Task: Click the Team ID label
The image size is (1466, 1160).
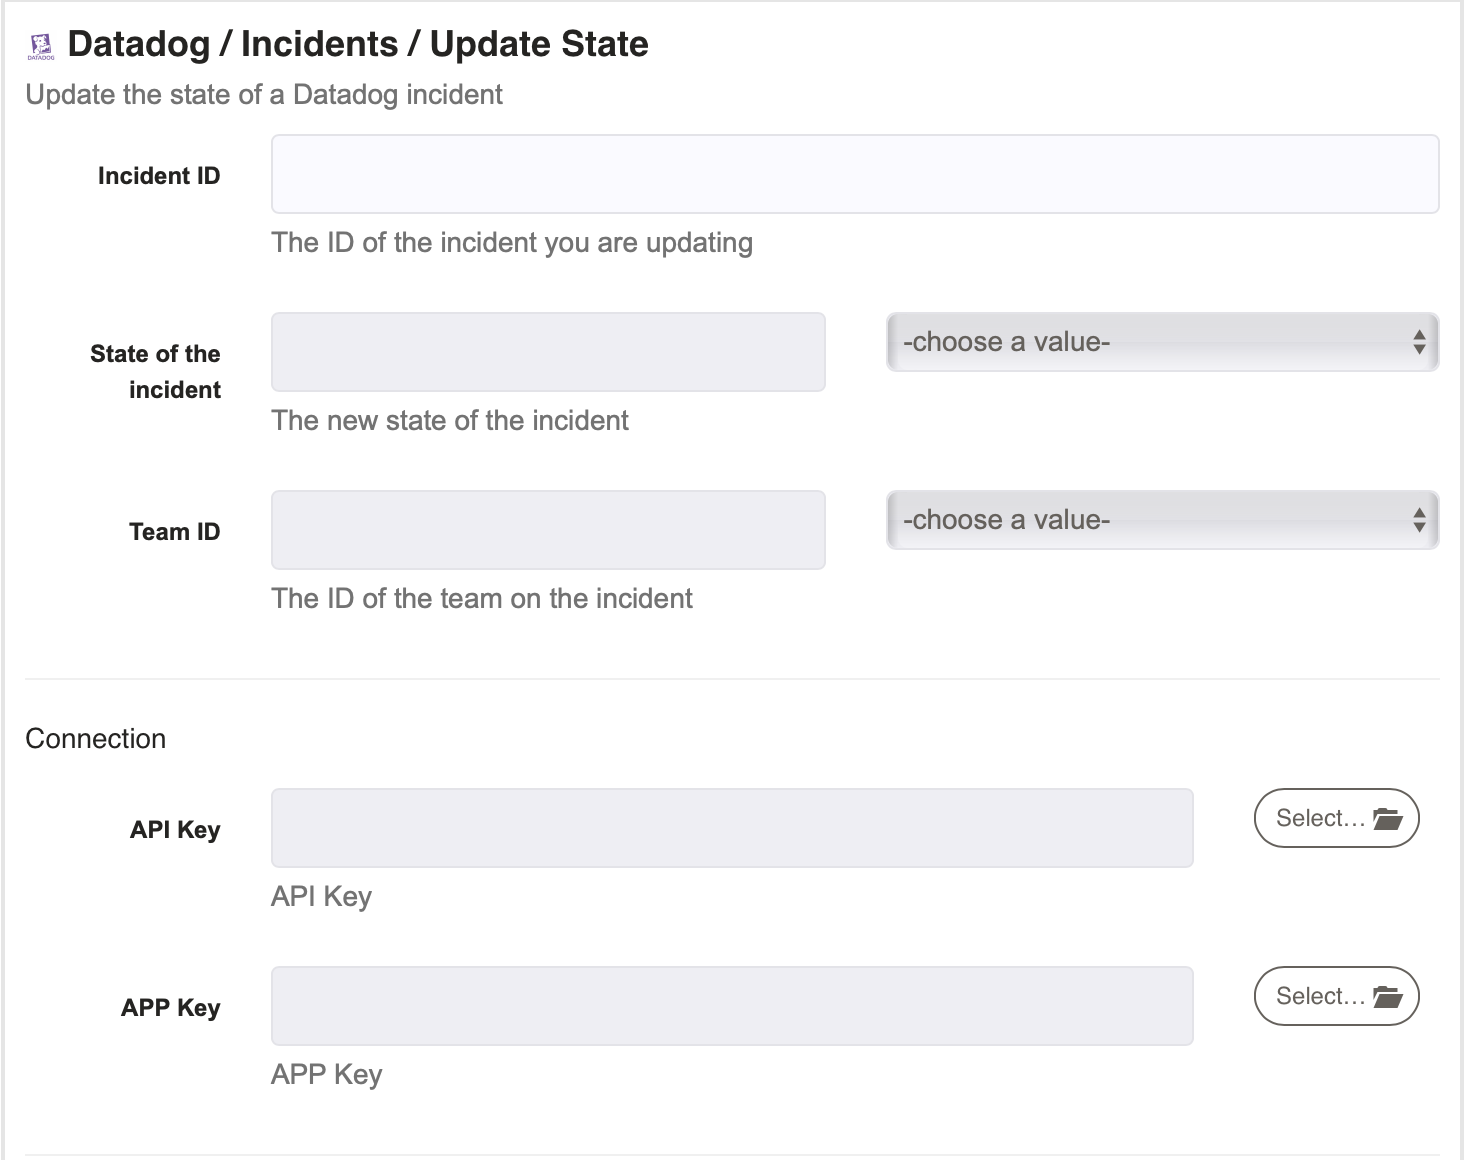Action: [x=174, y=532]
